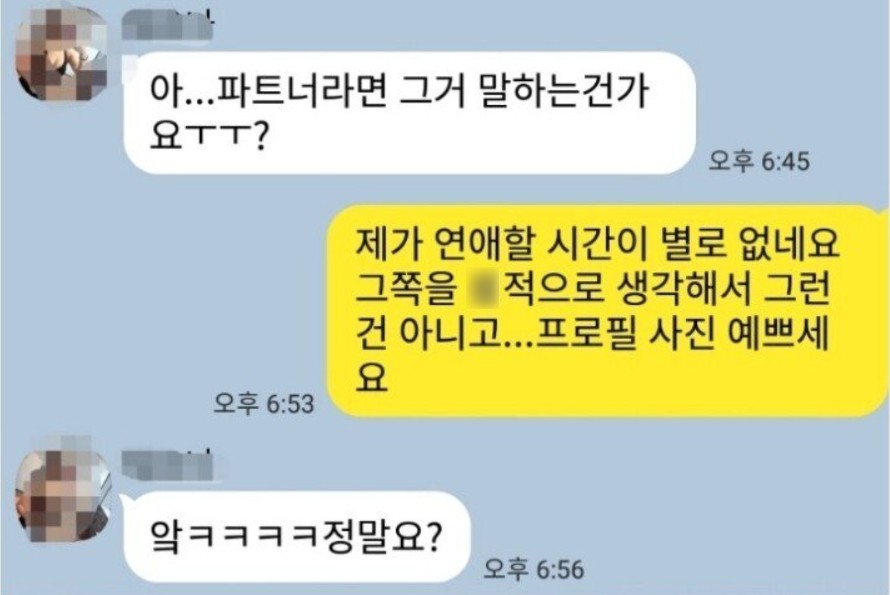The height and width of the screenshot is (595, 890).
Task: Select the white bubble starting with 아...파트너라면
Action: (409, 113)
